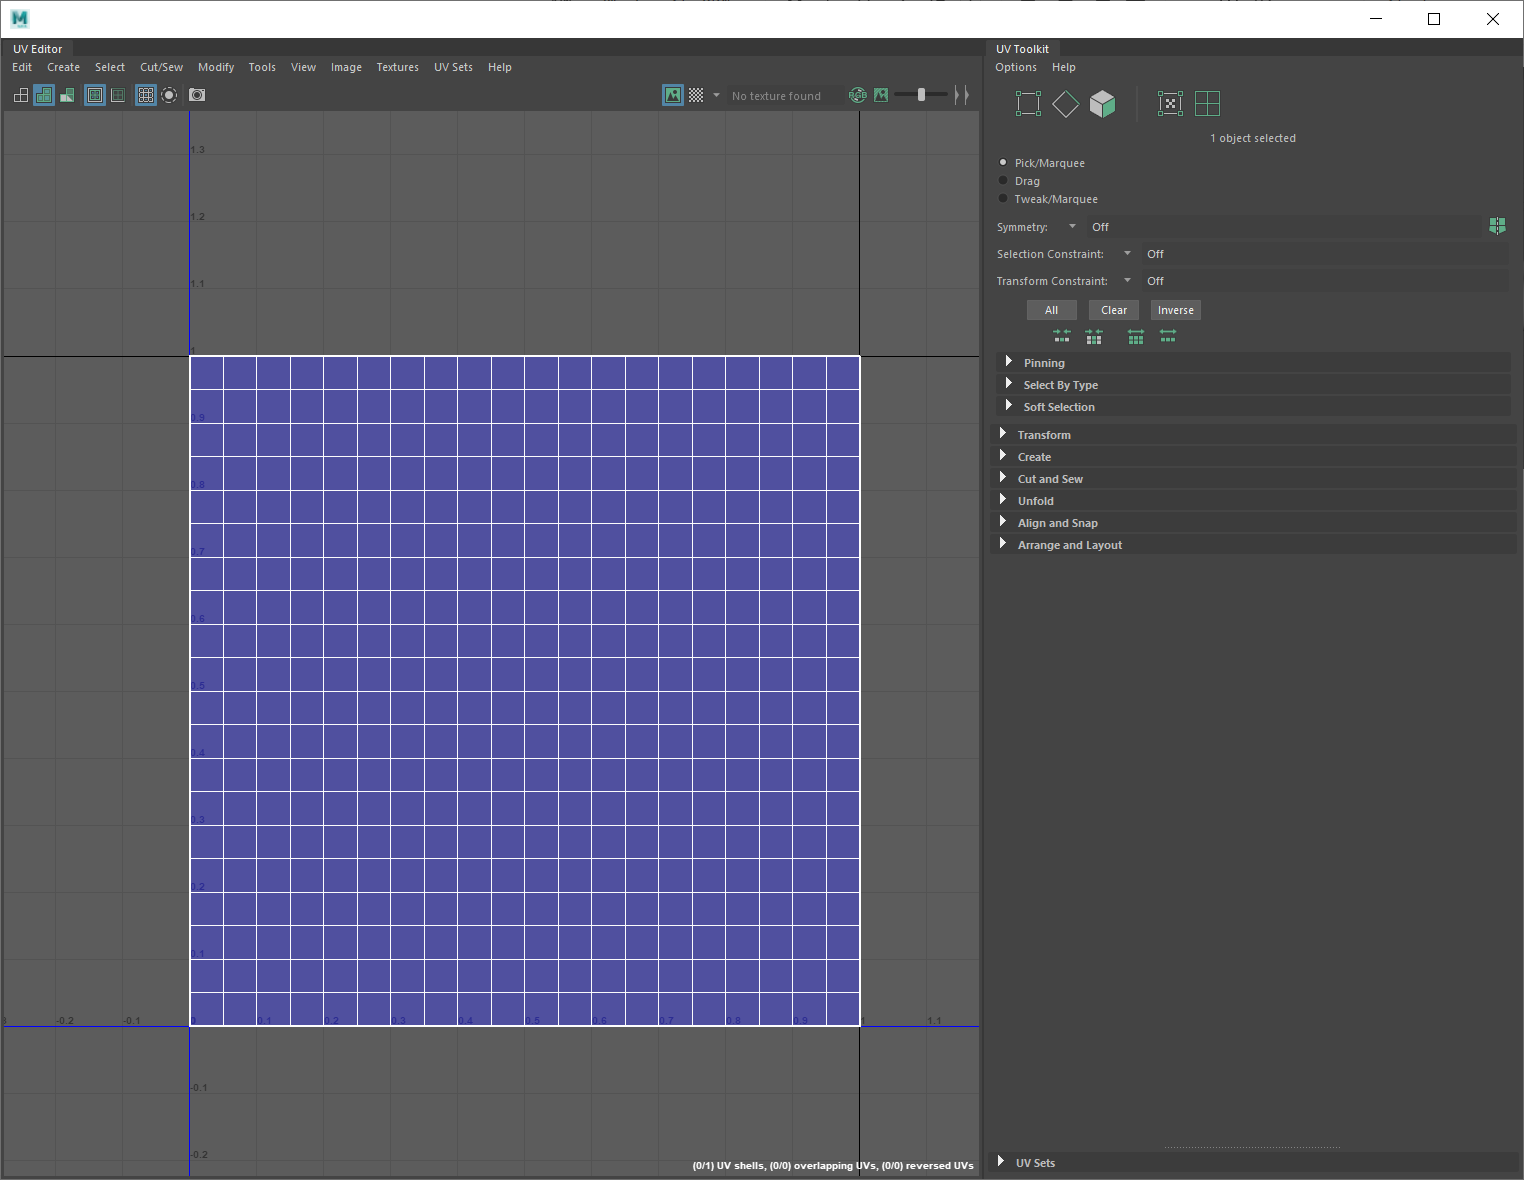
Task: Click the RGB channels display icon
Action: [857, 95]
